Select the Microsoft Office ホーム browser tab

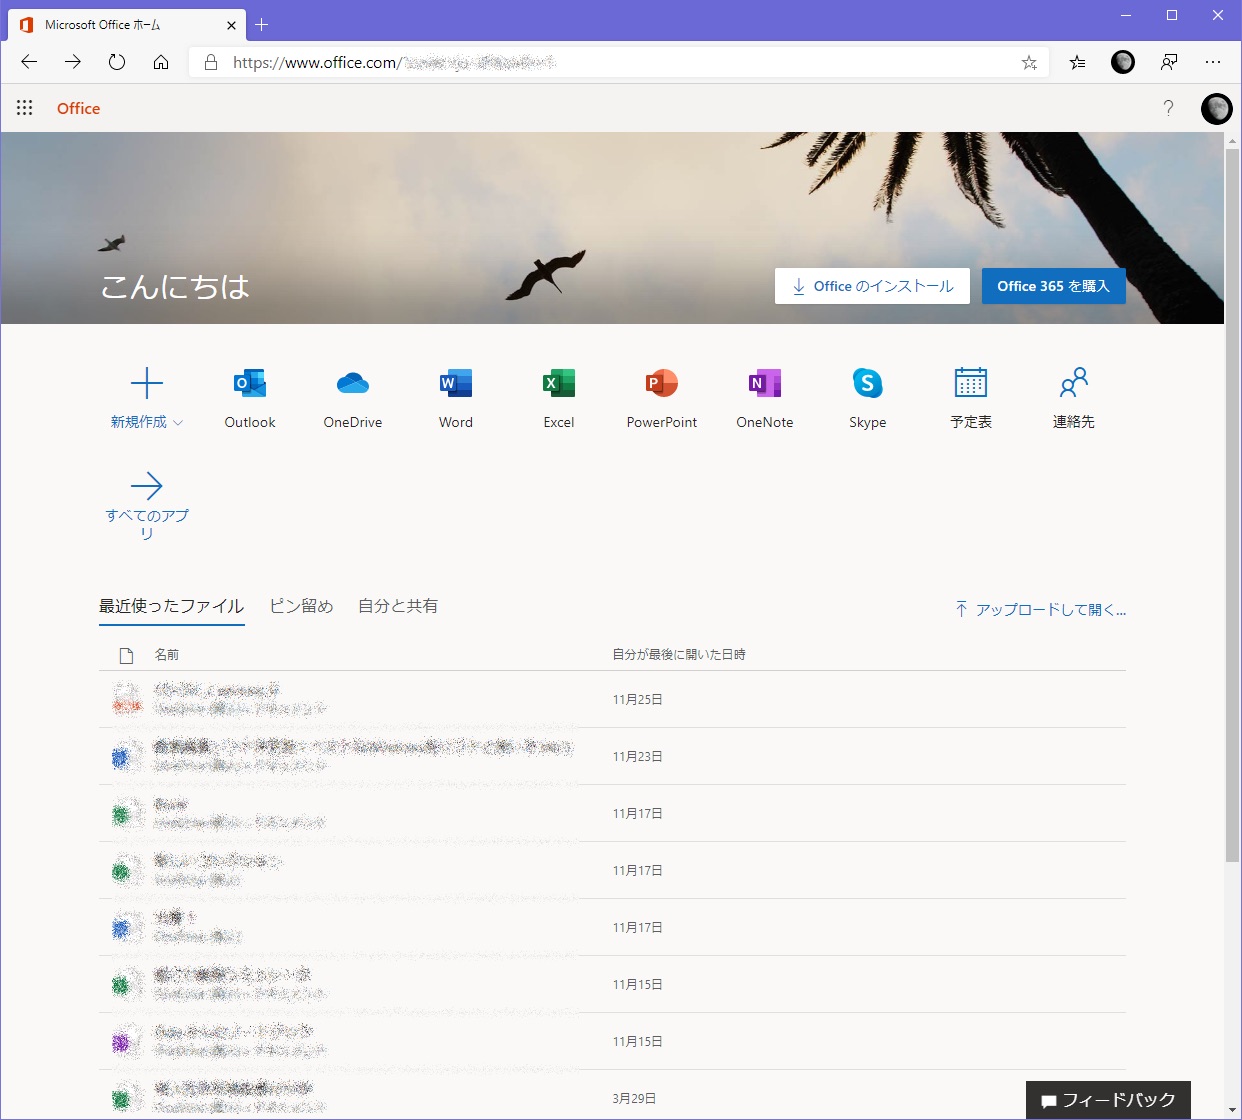127,25
